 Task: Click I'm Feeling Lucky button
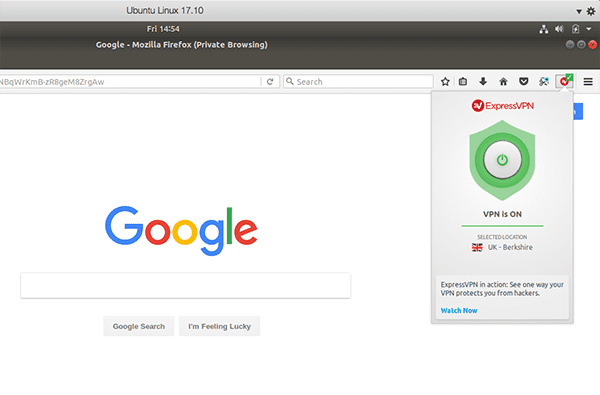pos(220,326)
